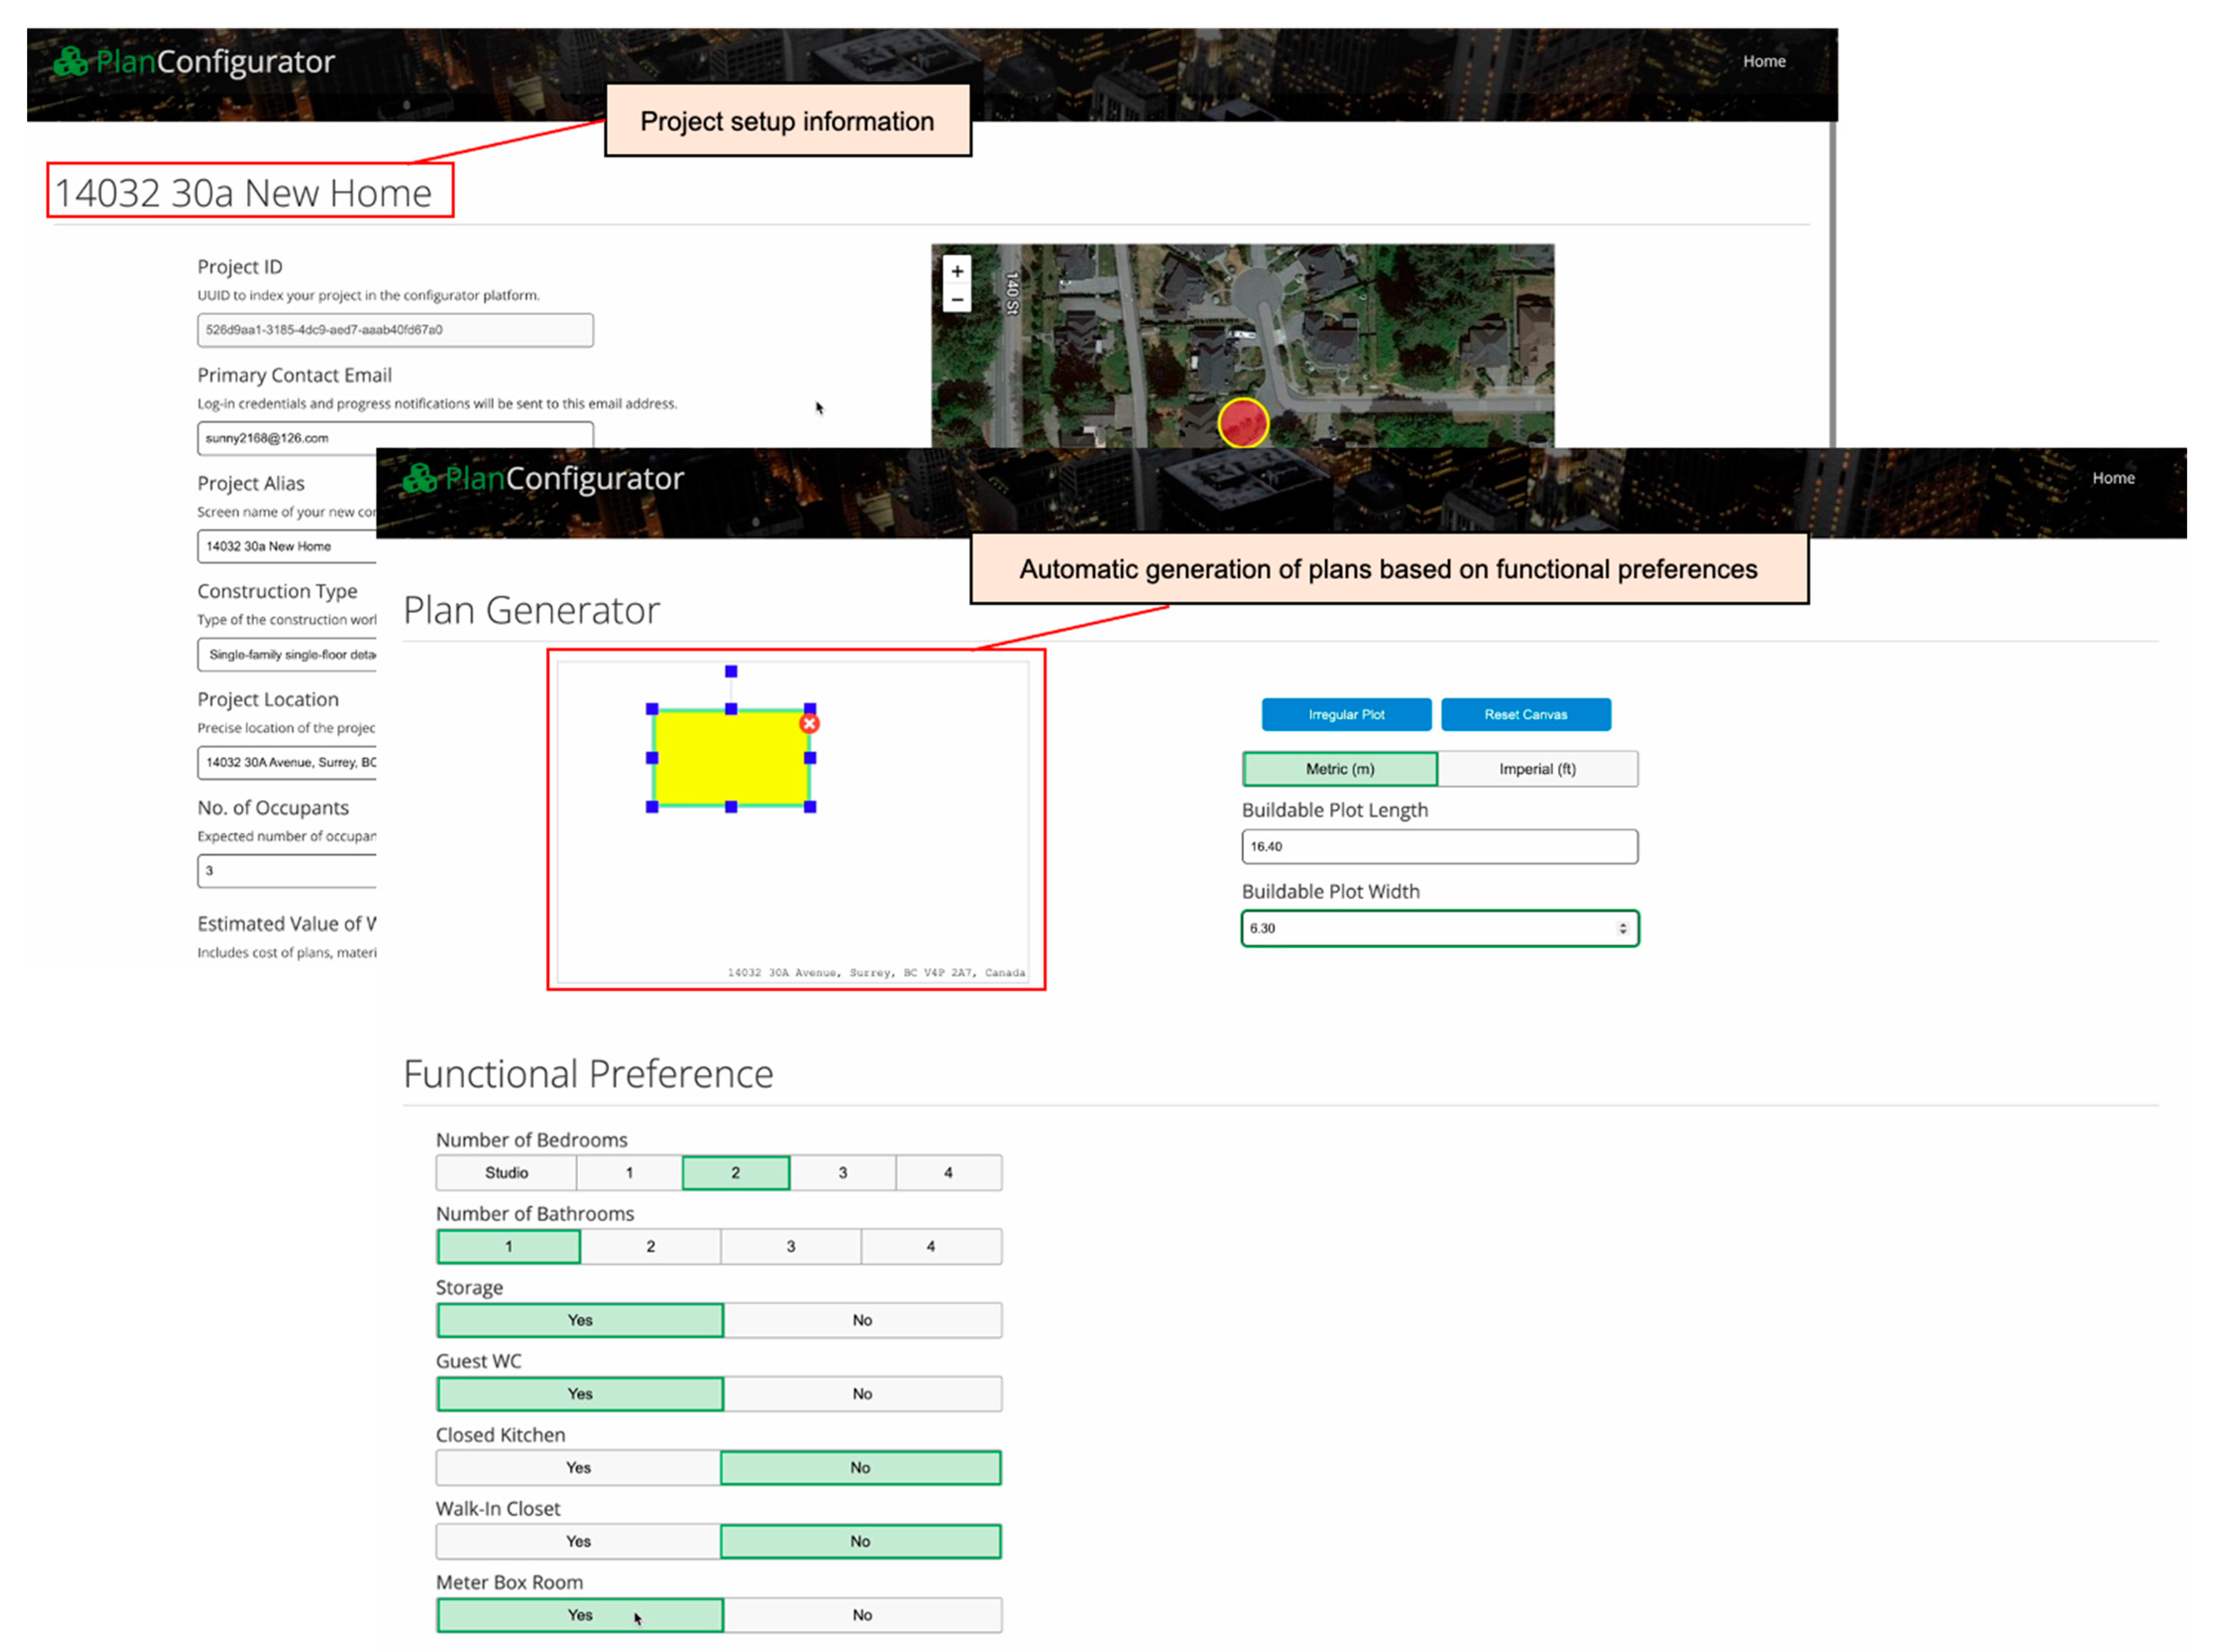This screenshot has height=1652, width=2213.
Task: Select 3 bedrooms option
Action: coord(842,1172)
